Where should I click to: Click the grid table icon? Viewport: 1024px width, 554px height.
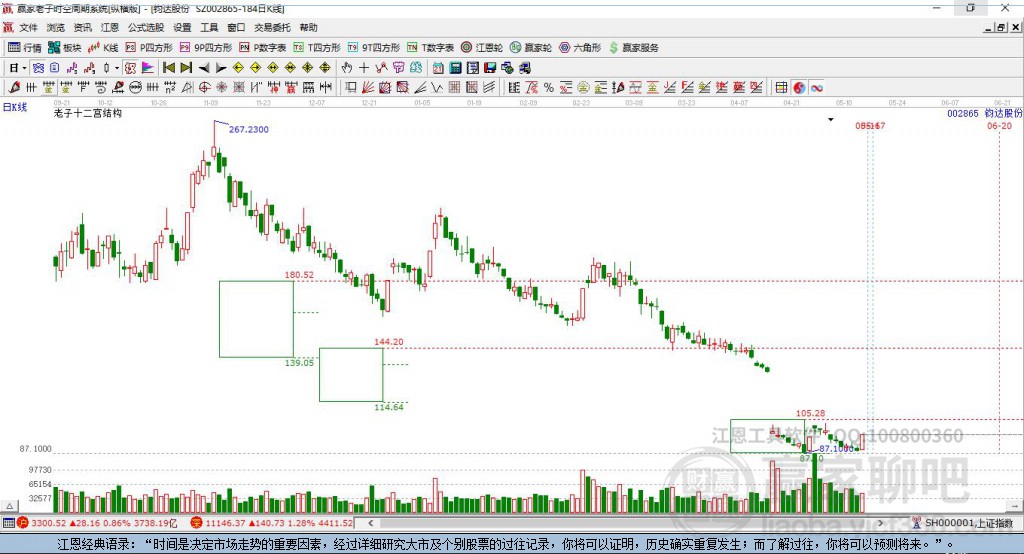click(781, 88)
